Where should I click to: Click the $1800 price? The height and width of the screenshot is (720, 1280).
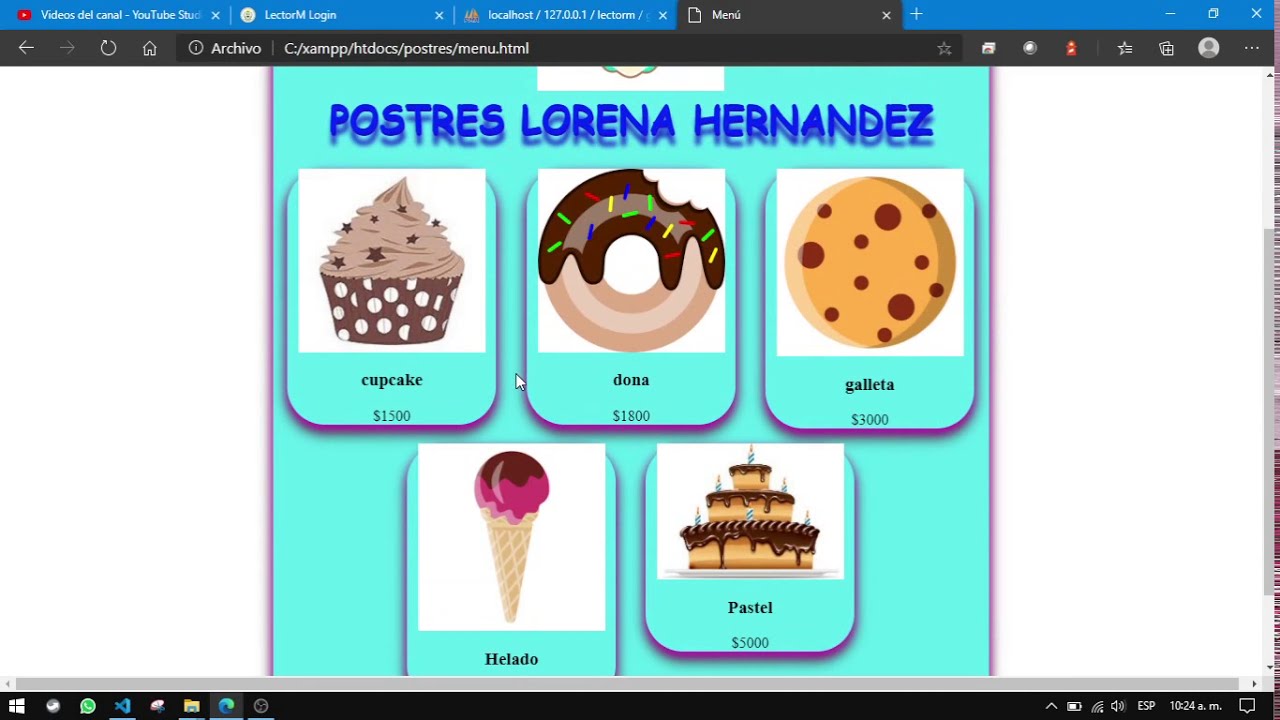pos(631,416)
